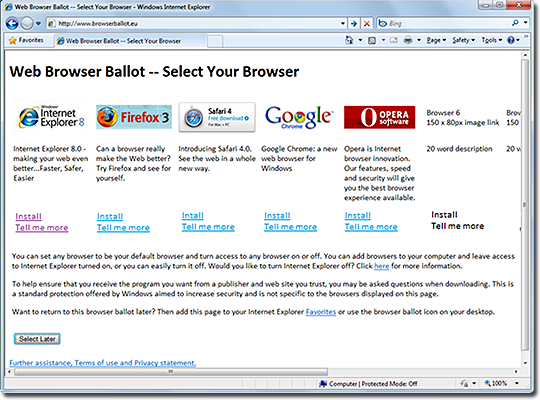This screenshot has width=540, height=400.
Task: Click the RSS feeds toolbar icon
Action: point(372,41)
